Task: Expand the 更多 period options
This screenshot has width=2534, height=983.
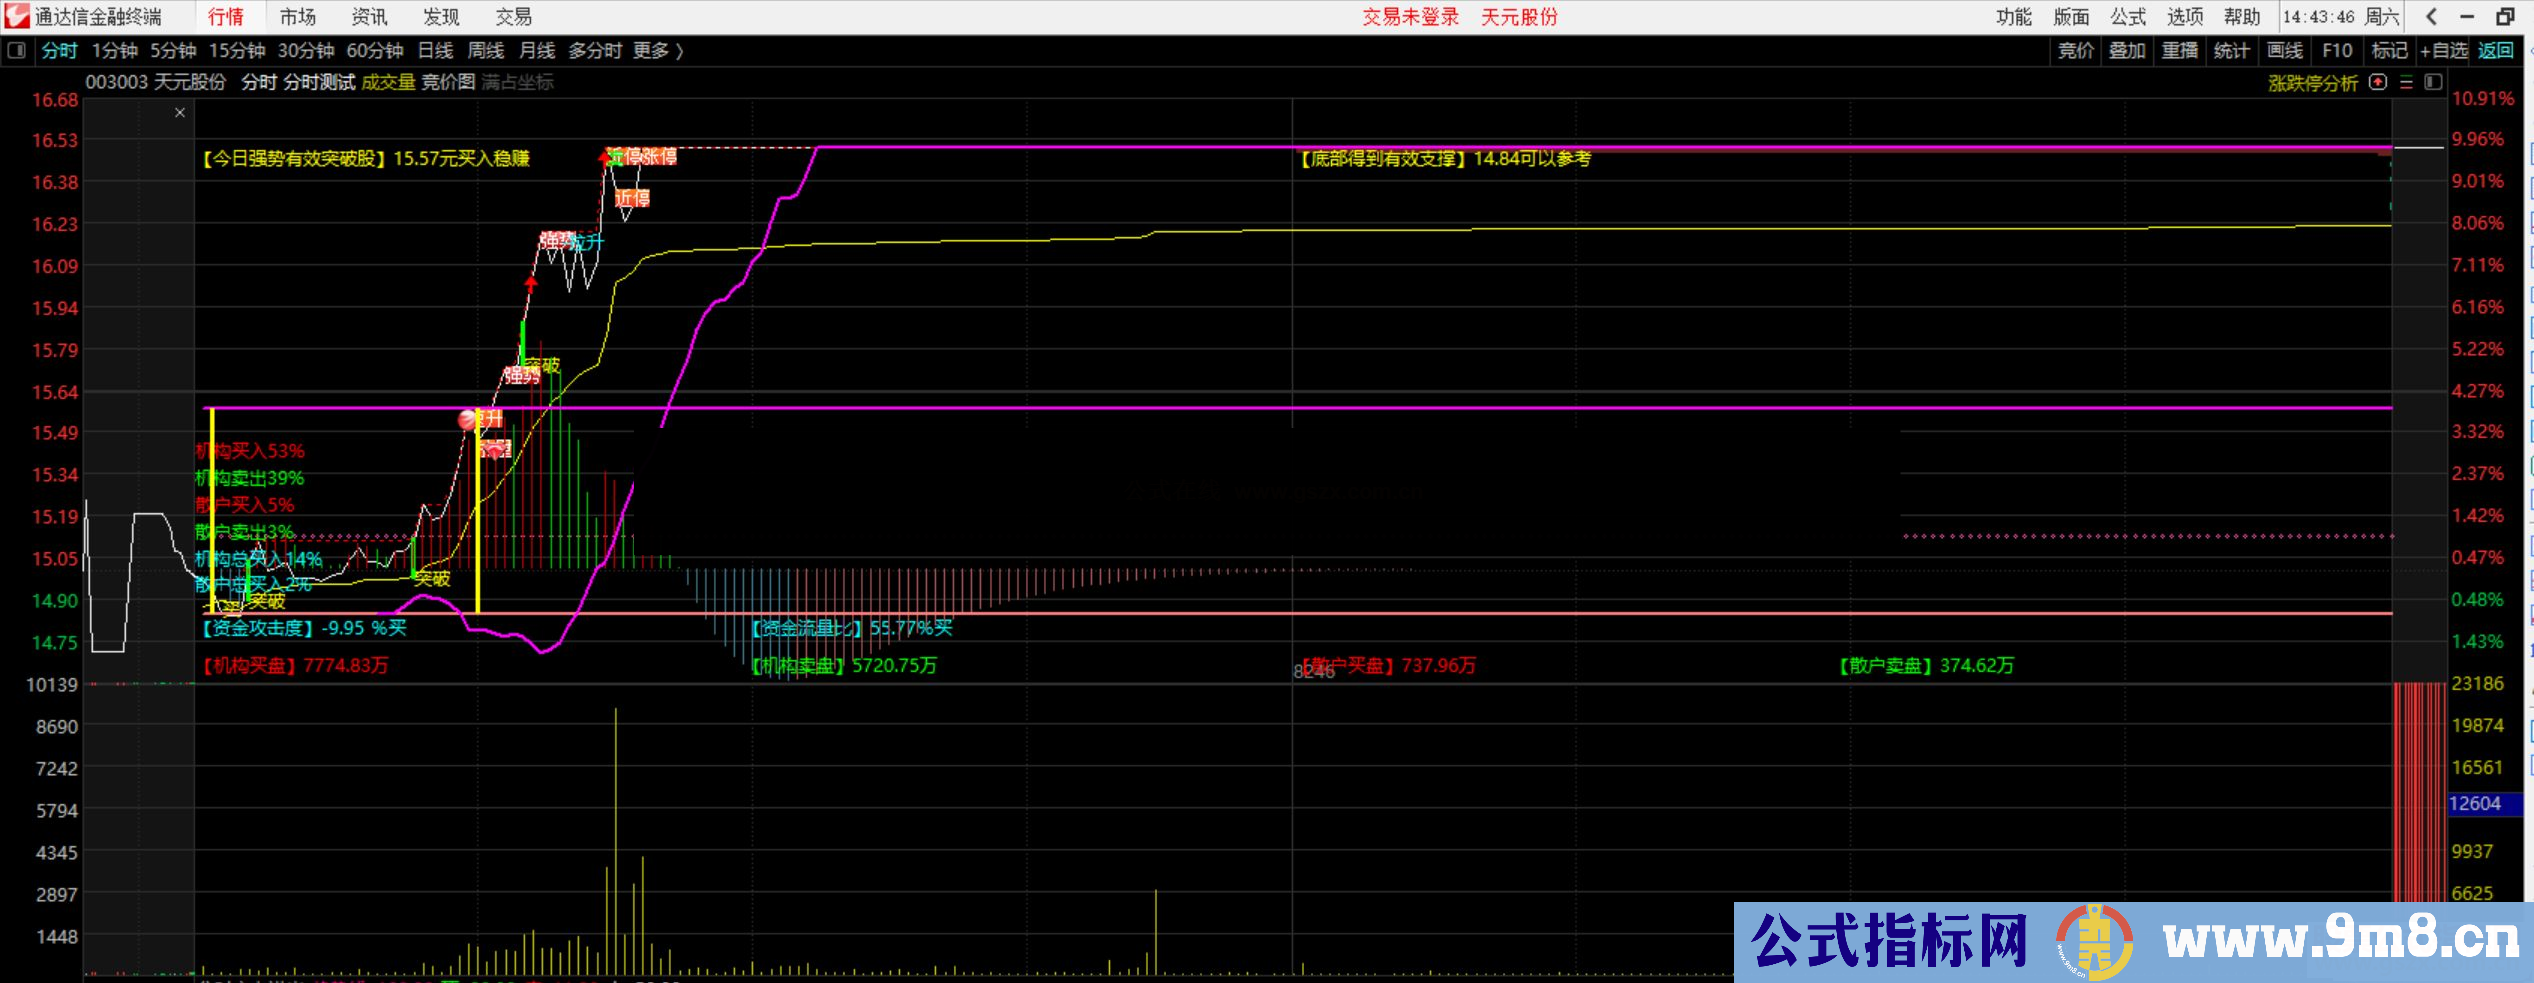Action: point(657,50)
